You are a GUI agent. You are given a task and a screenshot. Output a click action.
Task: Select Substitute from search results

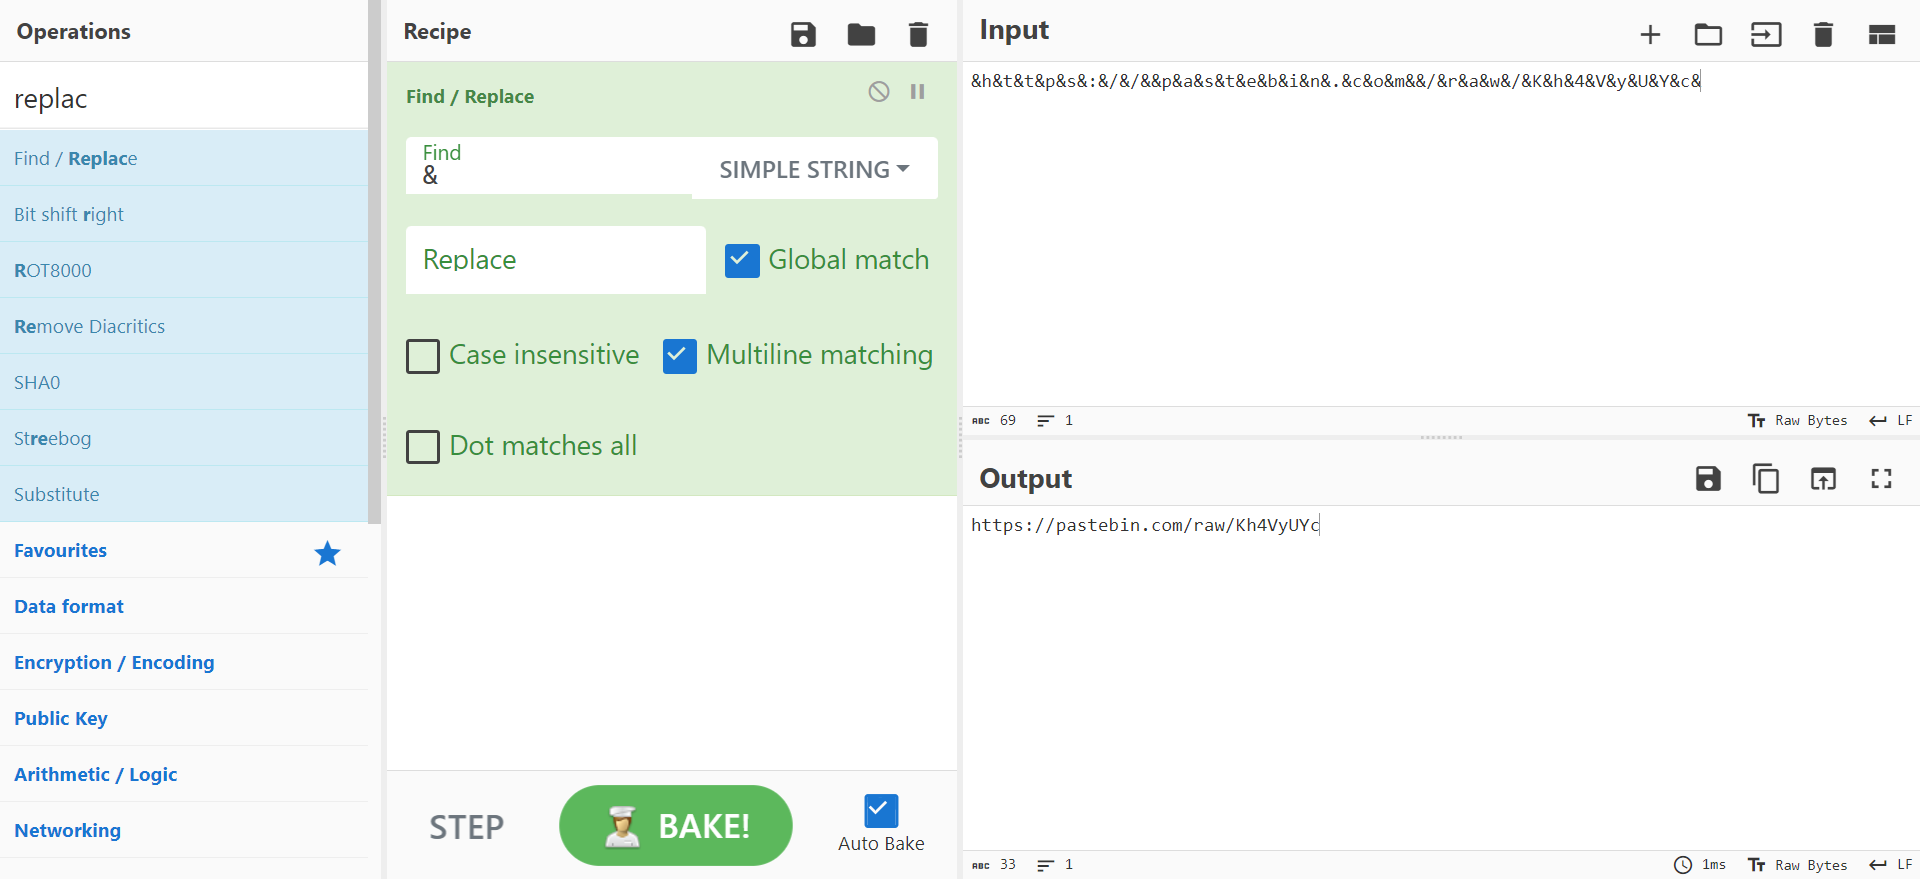(57, 494)
